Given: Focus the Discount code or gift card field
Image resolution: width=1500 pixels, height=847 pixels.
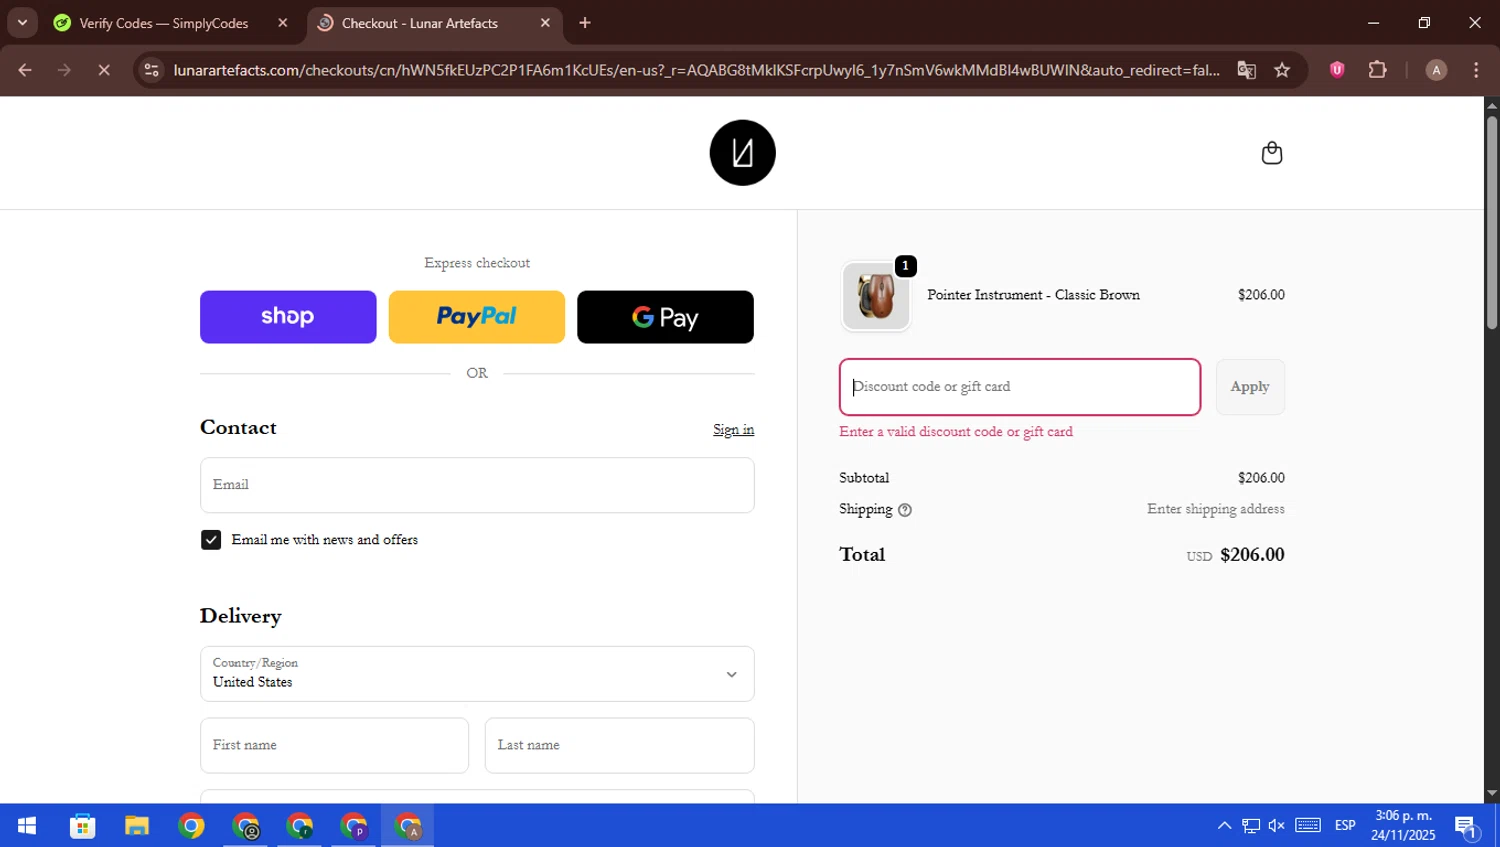Looking at the screenshot, I should point(1020,387).
